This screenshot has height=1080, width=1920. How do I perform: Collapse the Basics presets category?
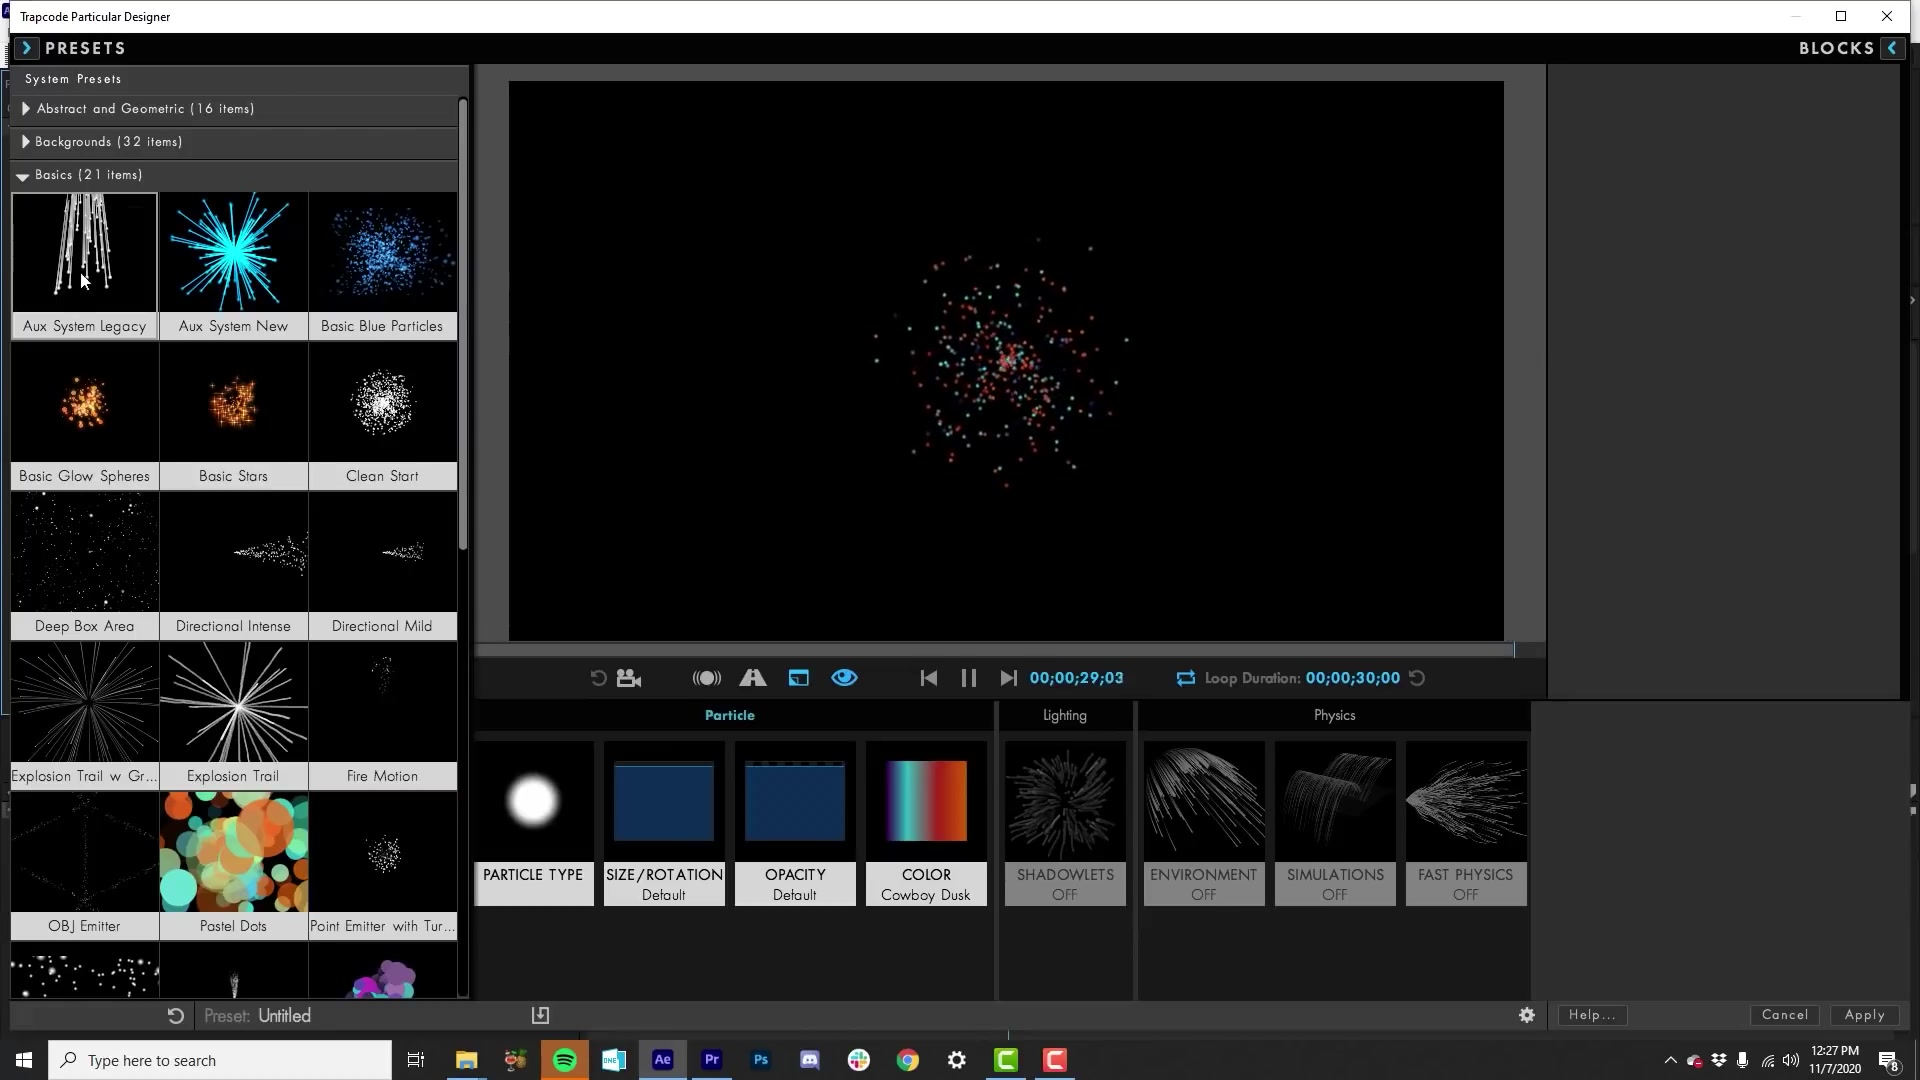pos(88,174)
